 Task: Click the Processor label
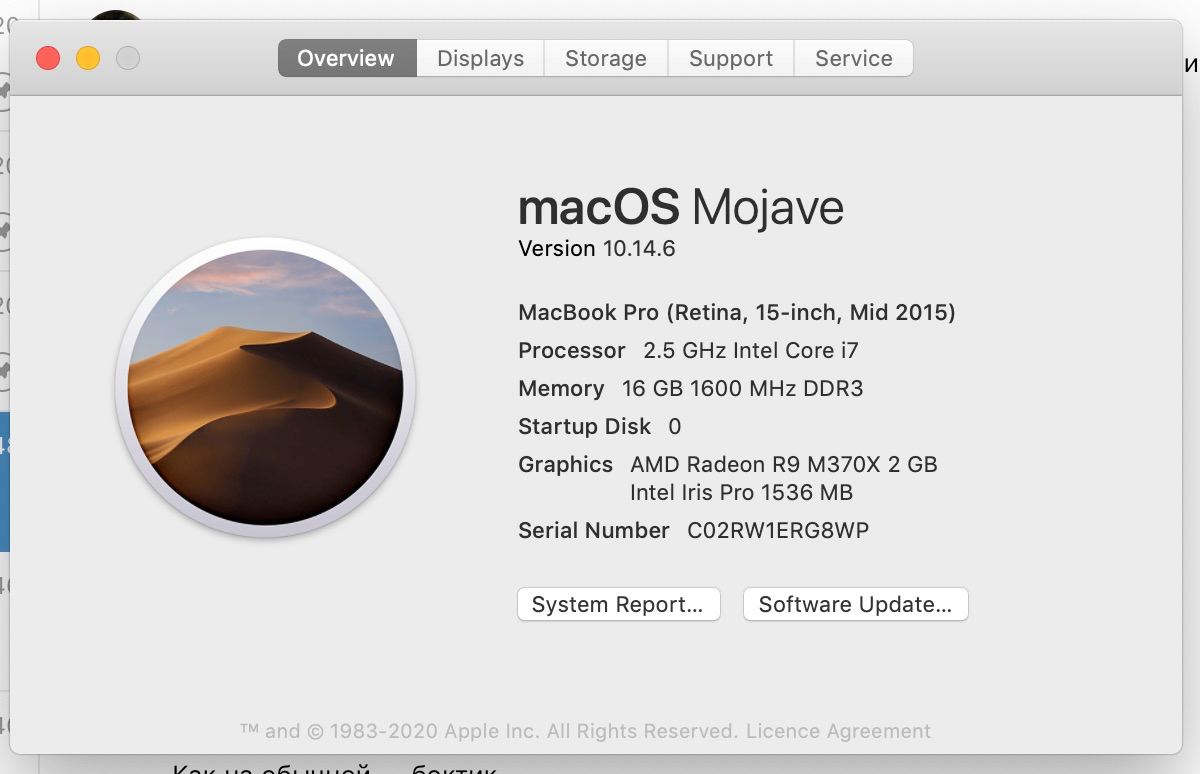(x=572, y=351)
